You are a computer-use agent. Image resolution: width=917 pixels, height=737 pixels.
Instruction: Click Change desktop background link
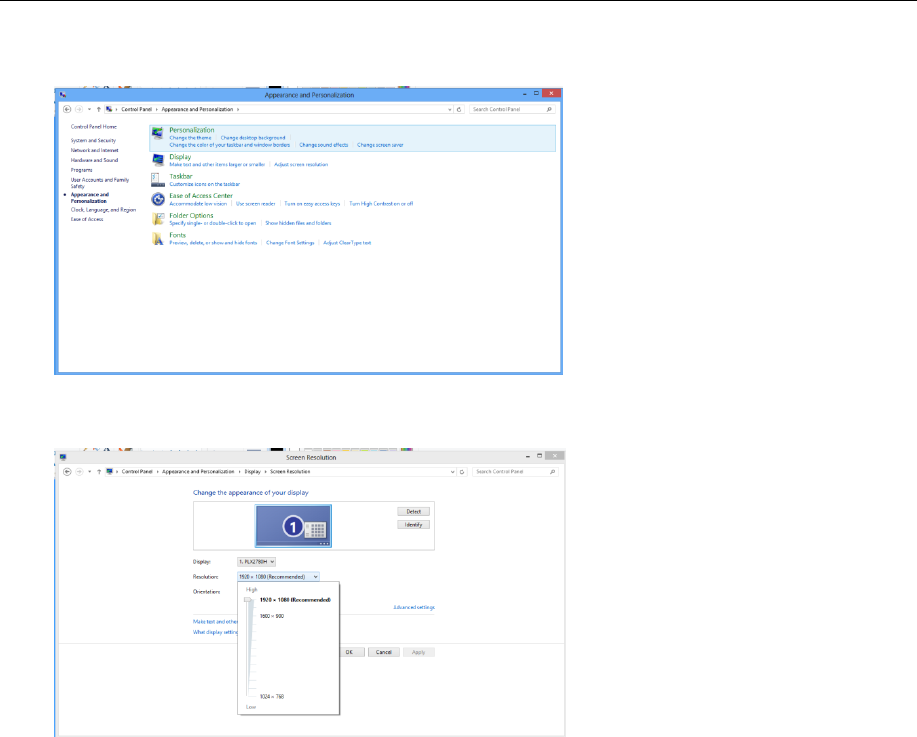tap(253, 138)
